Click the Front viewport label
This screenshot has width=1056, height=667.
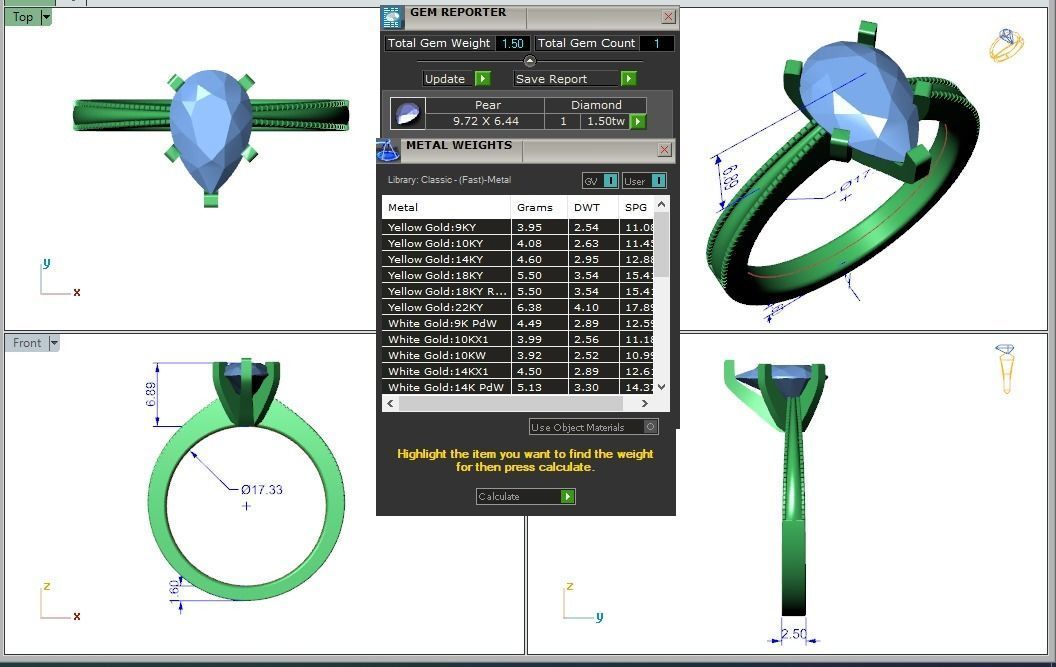[27, 343]
